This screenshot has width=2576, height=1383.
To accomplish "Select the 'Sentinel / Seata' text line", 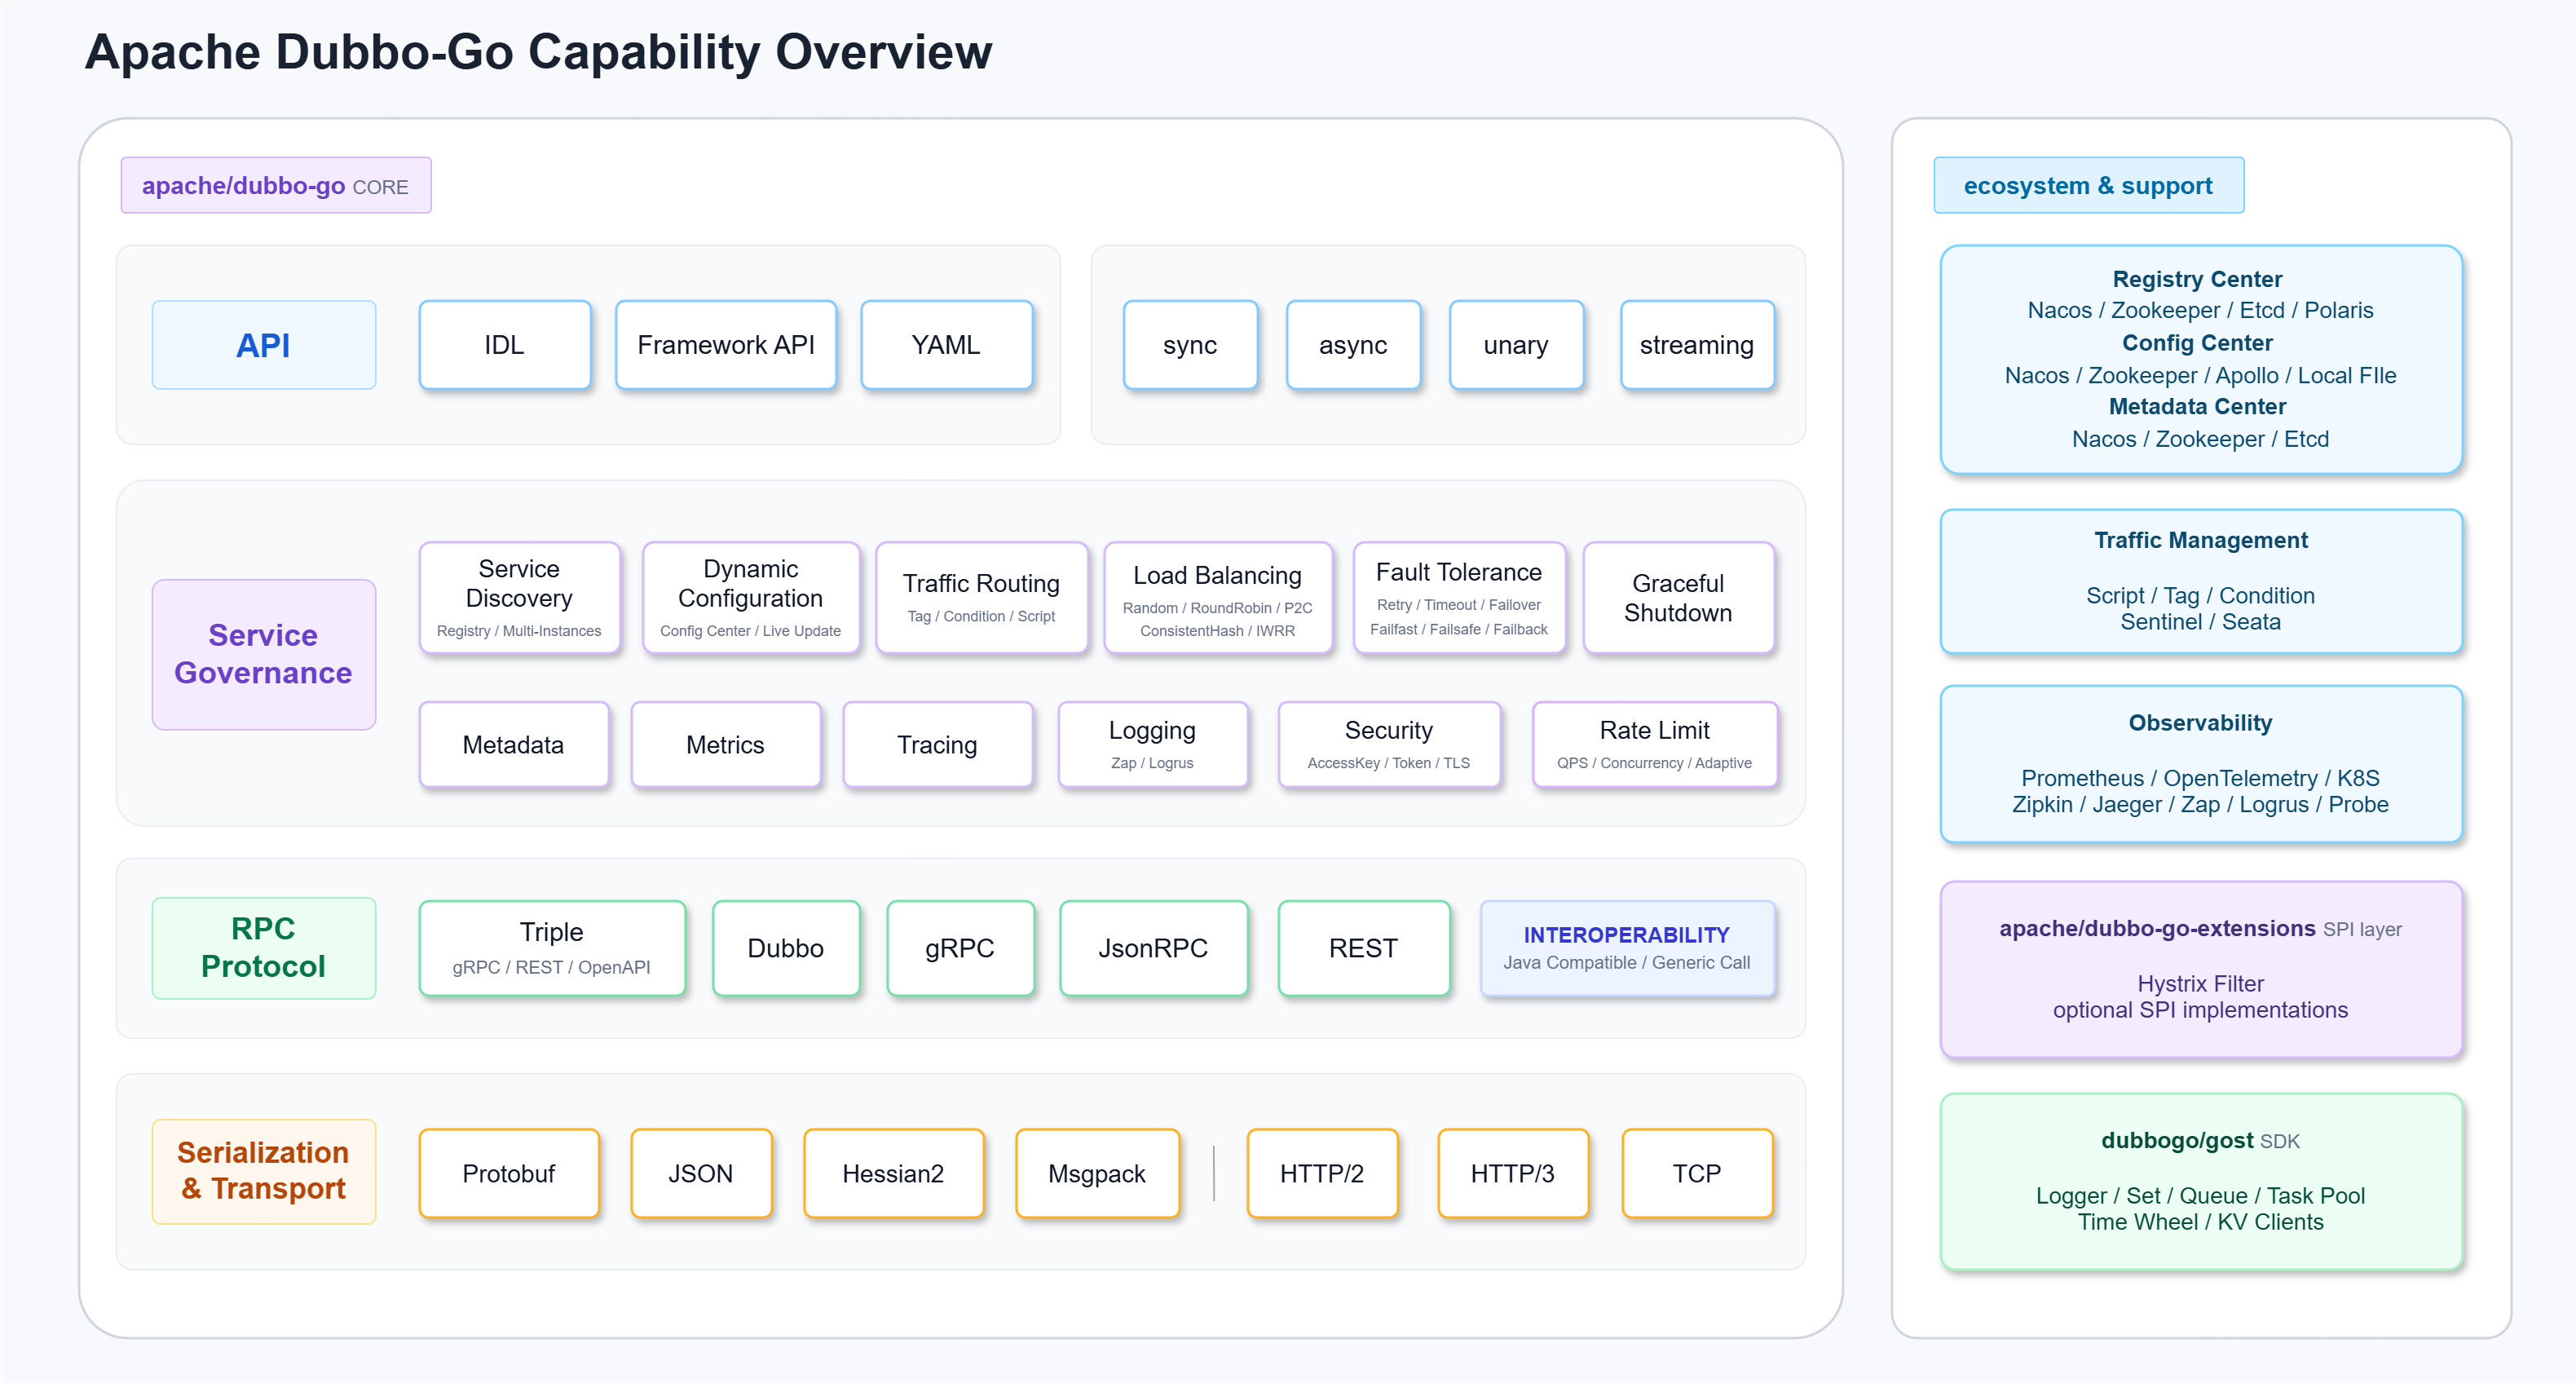I will point(2201,622).
